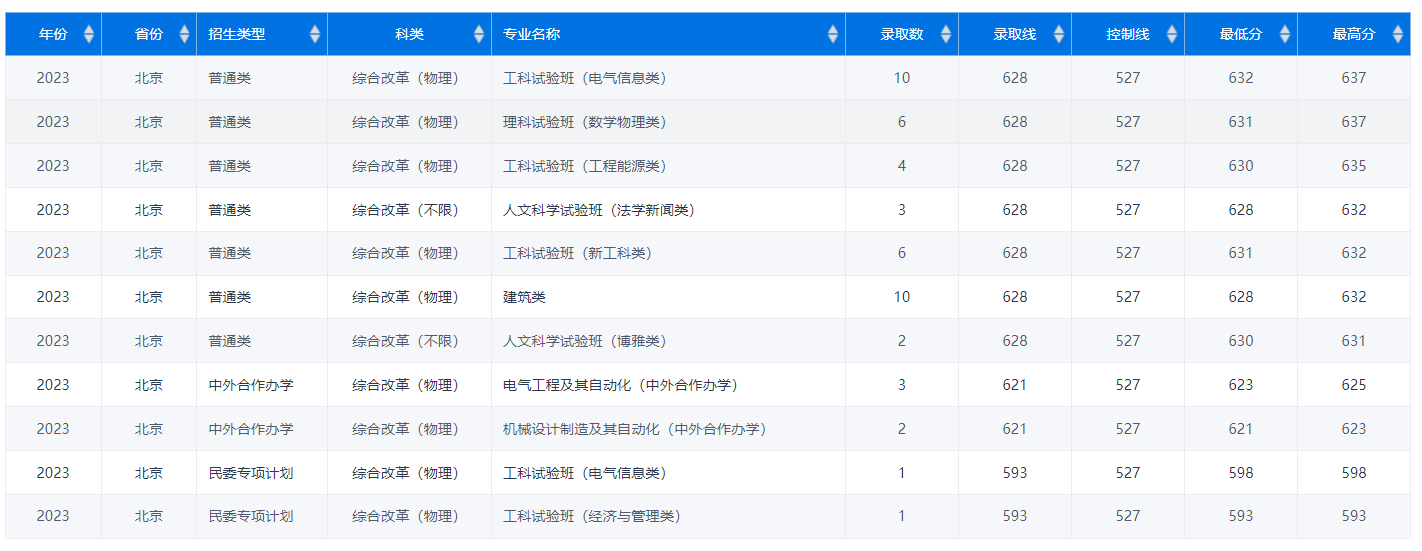Click the sort arrows beside 录取数
This screenshot has width=1422, height=551.
pos(946,35)
